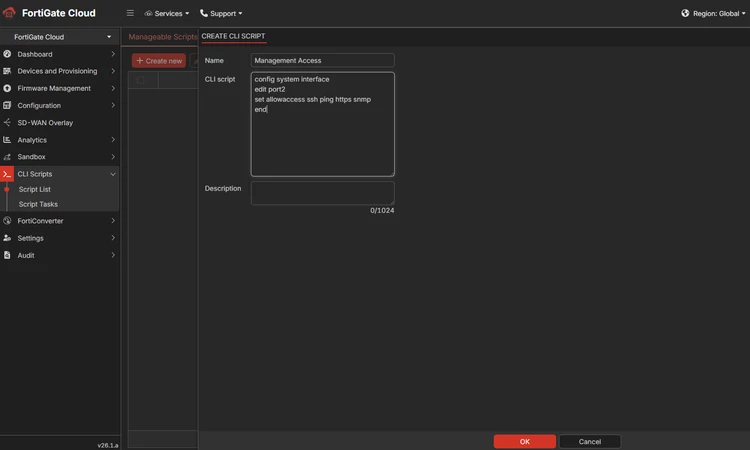Switch to Manageable Scripts tab
Image resolution: width=750 pixels, height=450 pixels.
(x=163, y=37)
